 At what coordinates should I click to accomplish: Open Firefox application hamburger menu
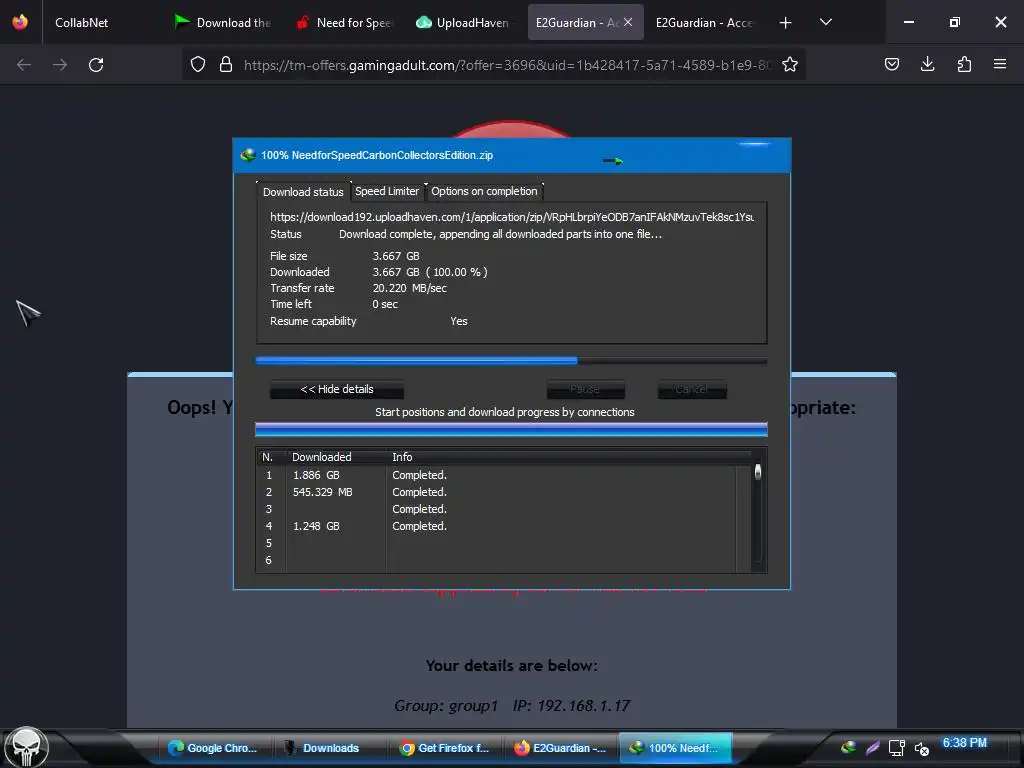point(1000,64)
